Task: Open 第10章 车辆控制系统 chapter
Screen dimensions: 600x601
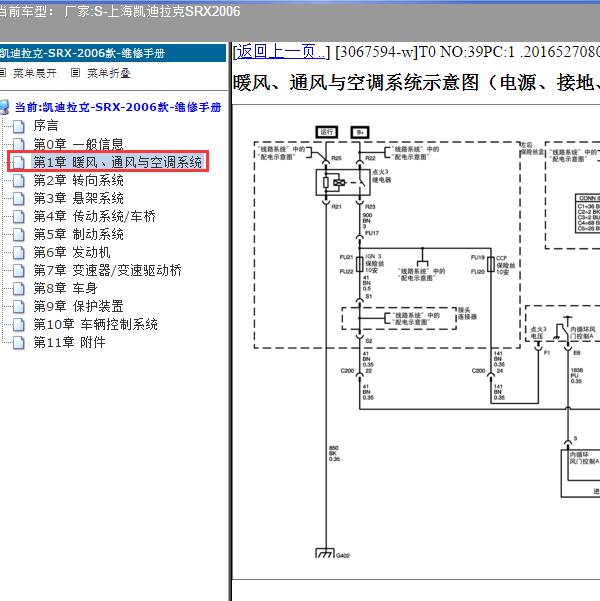Action: [95, 324]
